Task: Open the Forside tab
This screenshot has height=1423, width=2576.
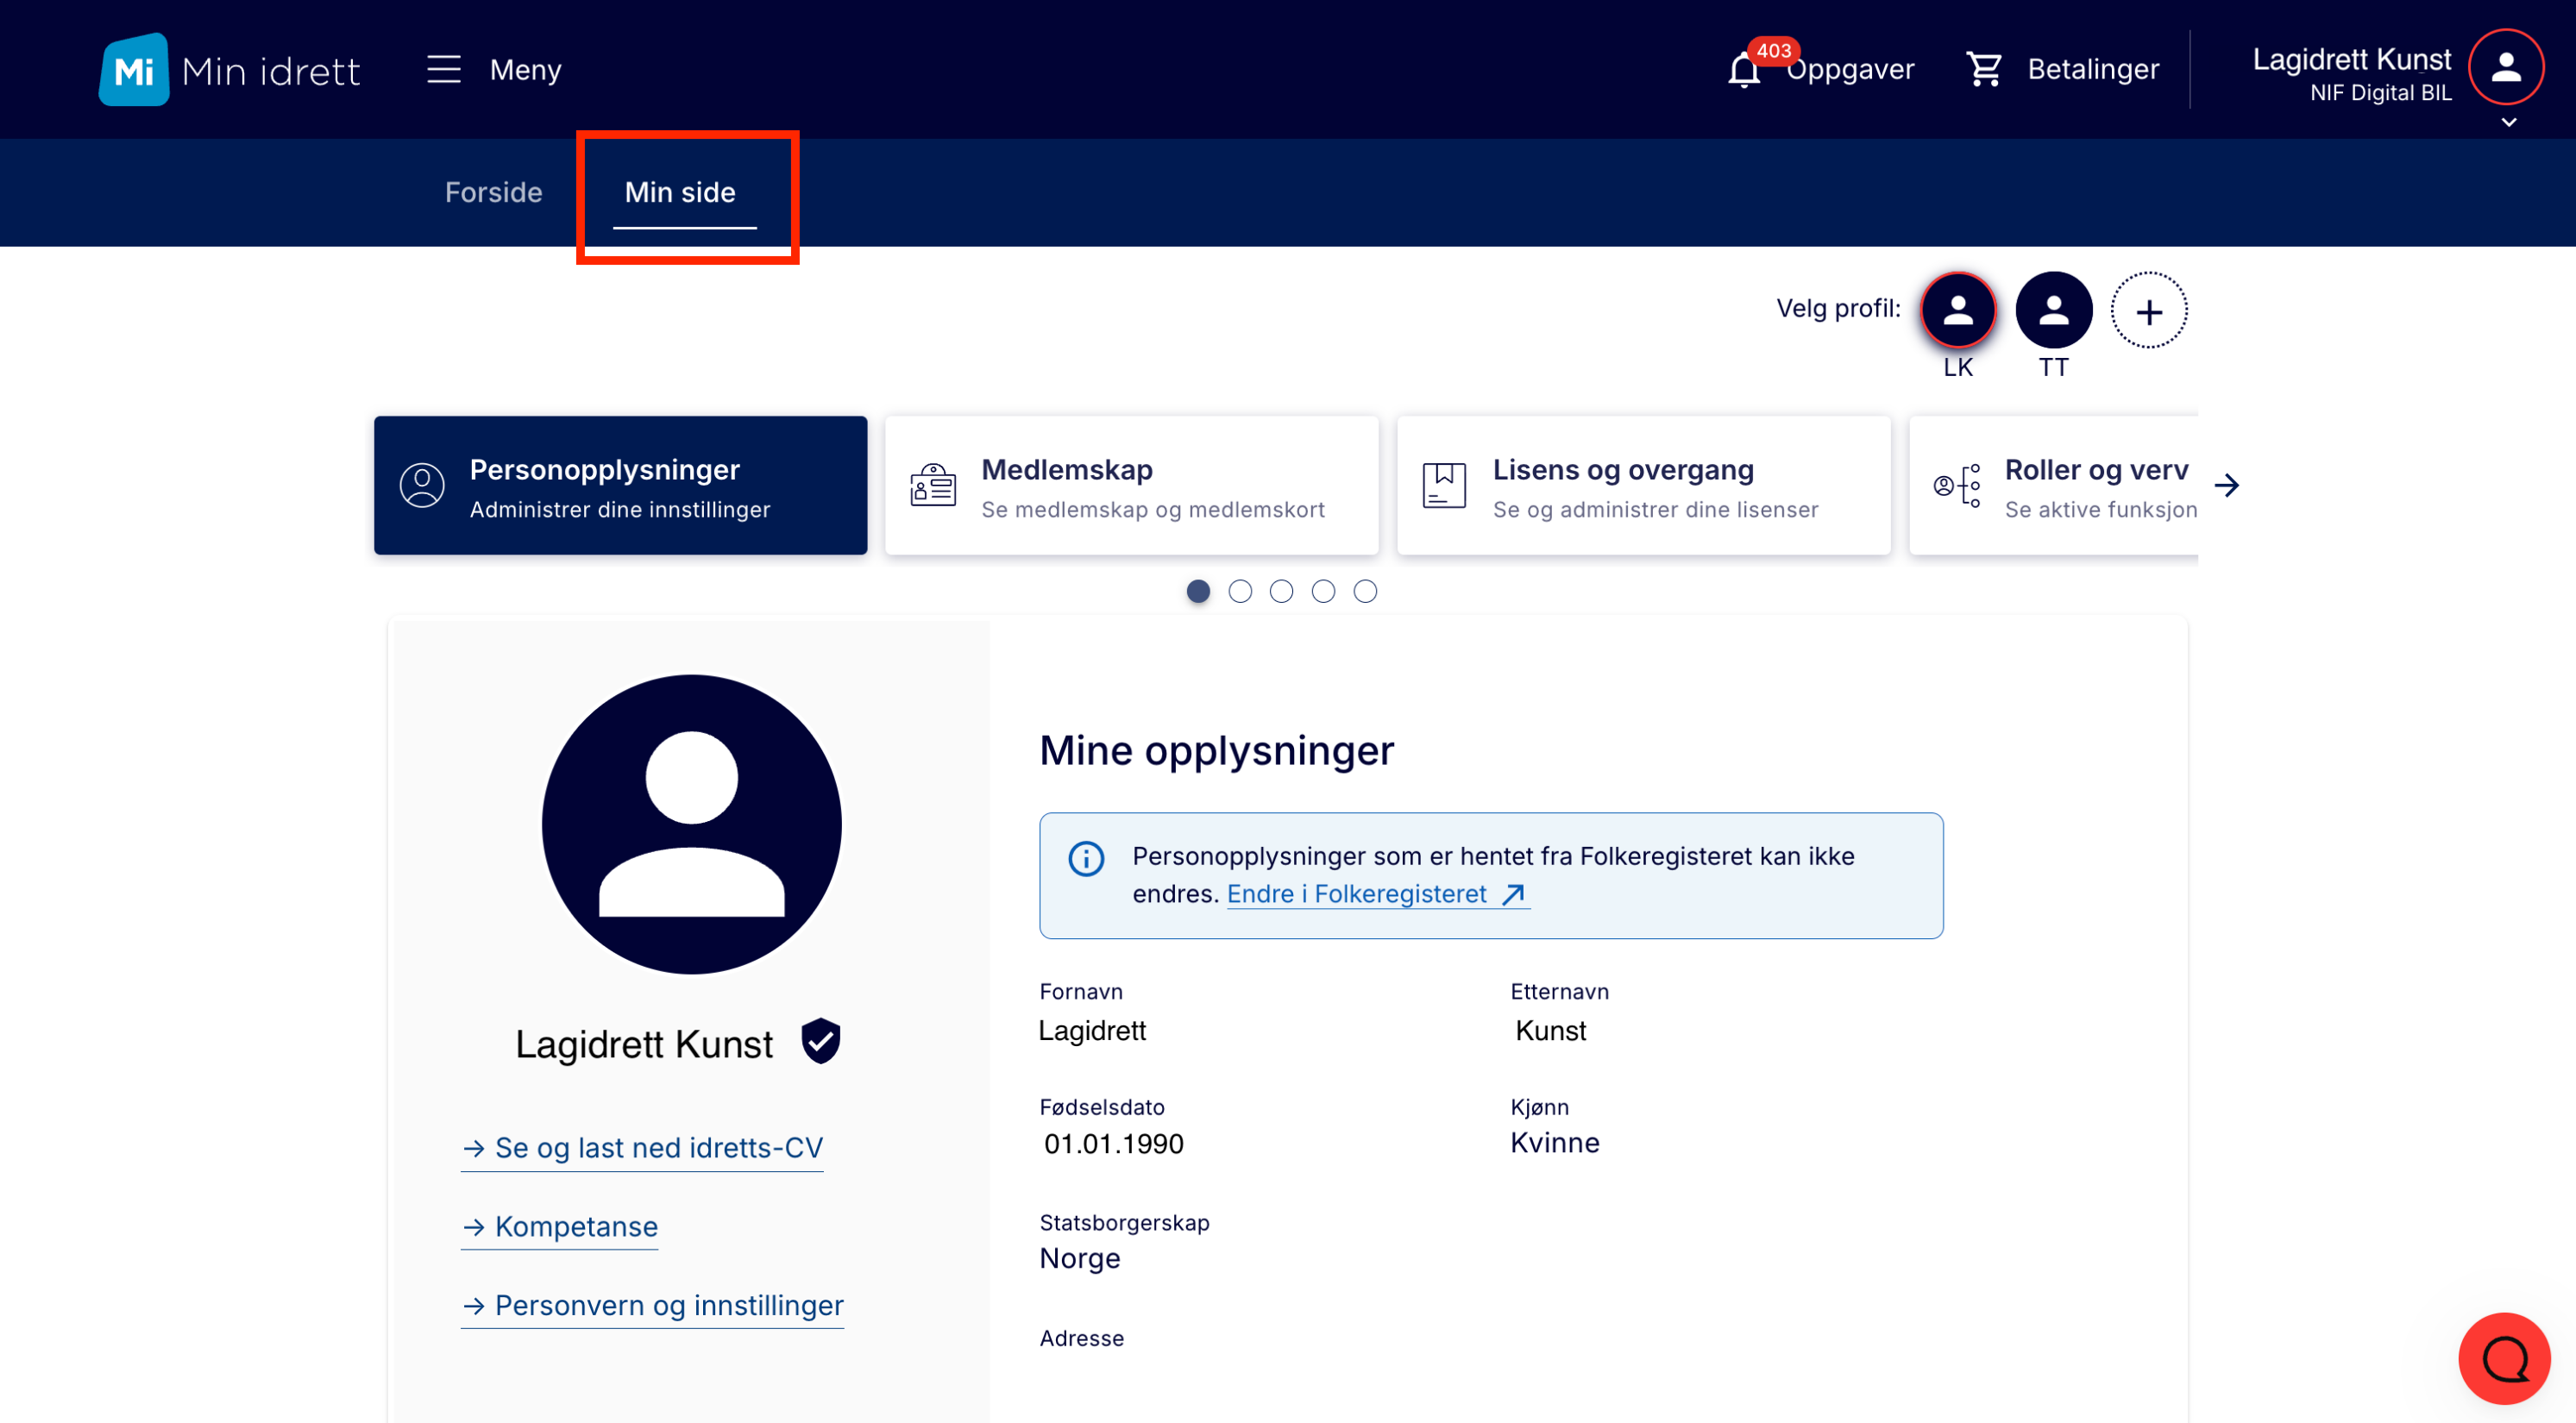Action: 493,192
